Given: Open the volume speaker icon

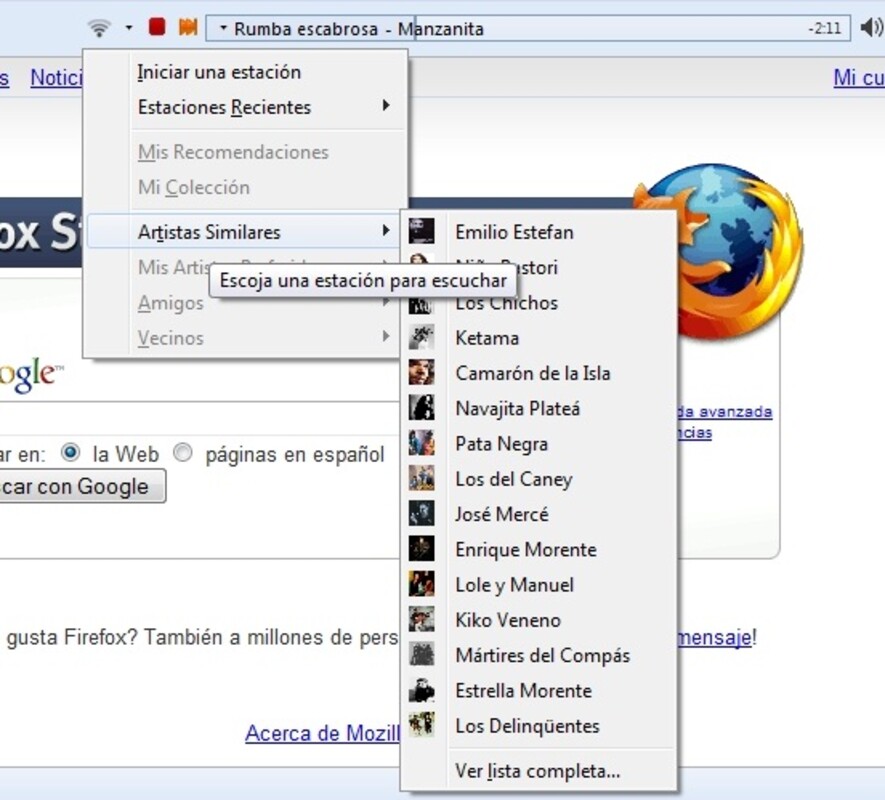Looking at the screenshot, I should [x=871, y=27].
